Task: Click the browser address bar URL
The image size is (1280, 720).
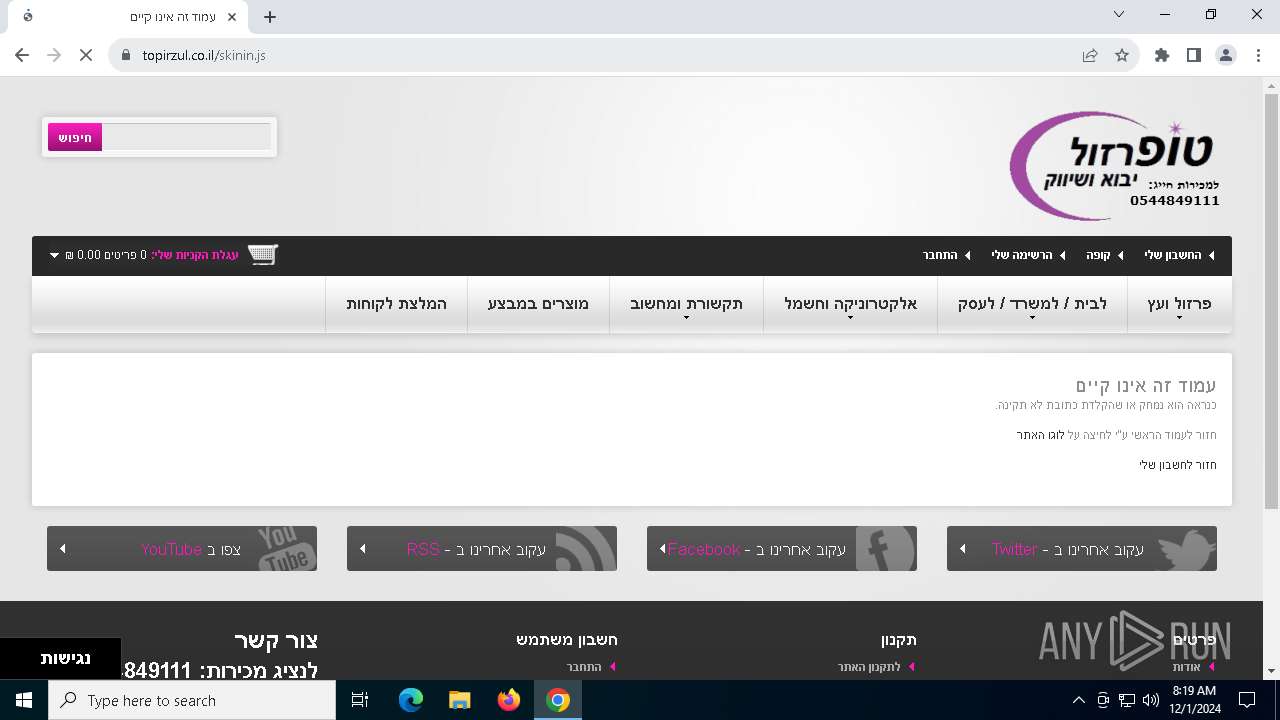Action: pos(204,55)
